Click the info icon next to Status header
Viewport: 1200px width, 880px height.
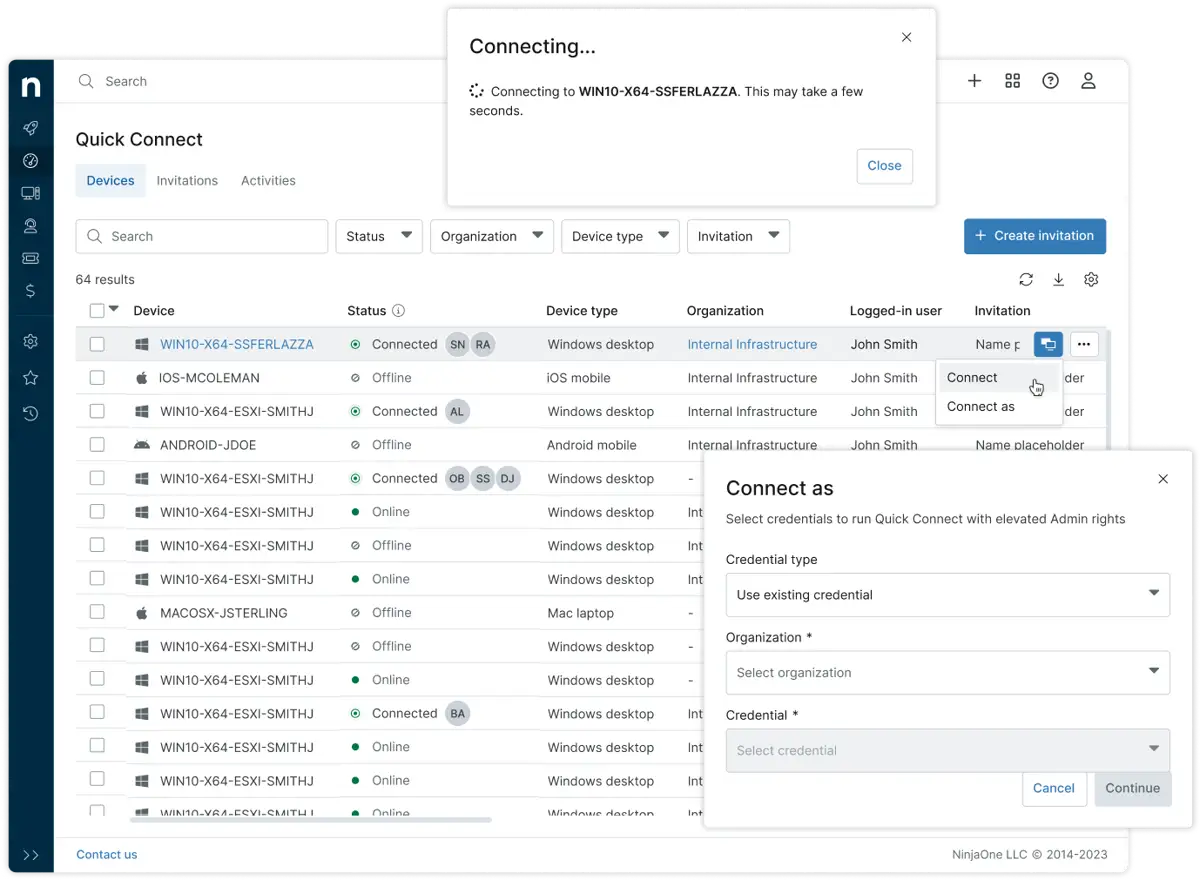click(398, 311)
